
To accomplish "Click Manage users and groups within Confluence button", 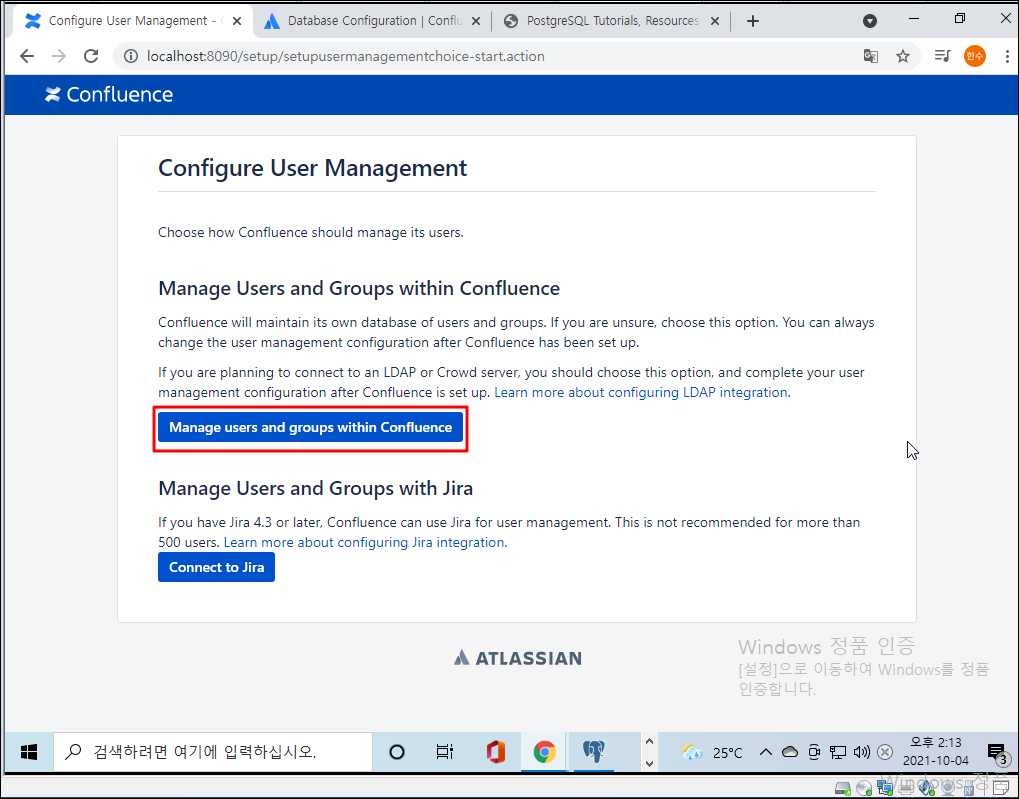I will click(x=310, y=427).
